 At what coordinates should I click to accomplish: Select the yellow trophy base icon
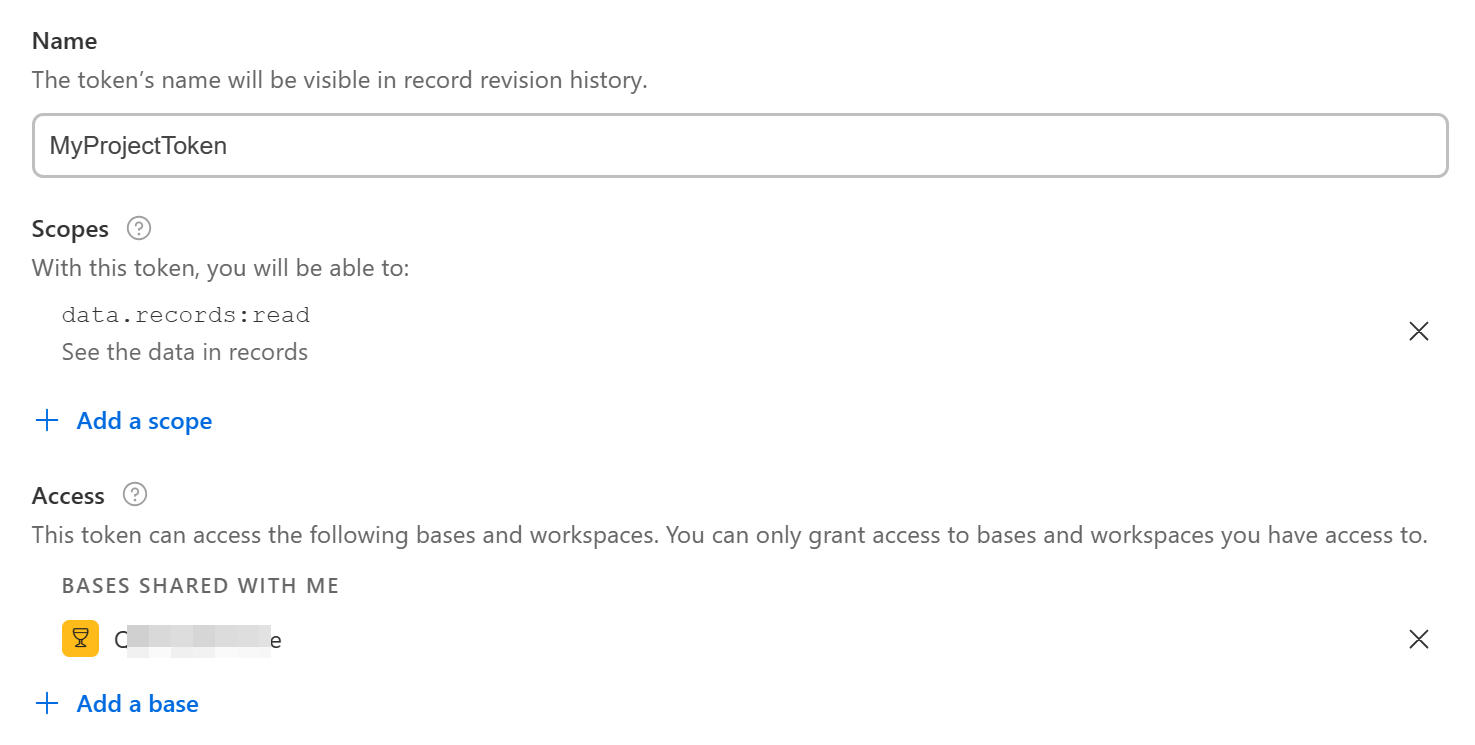80,639
